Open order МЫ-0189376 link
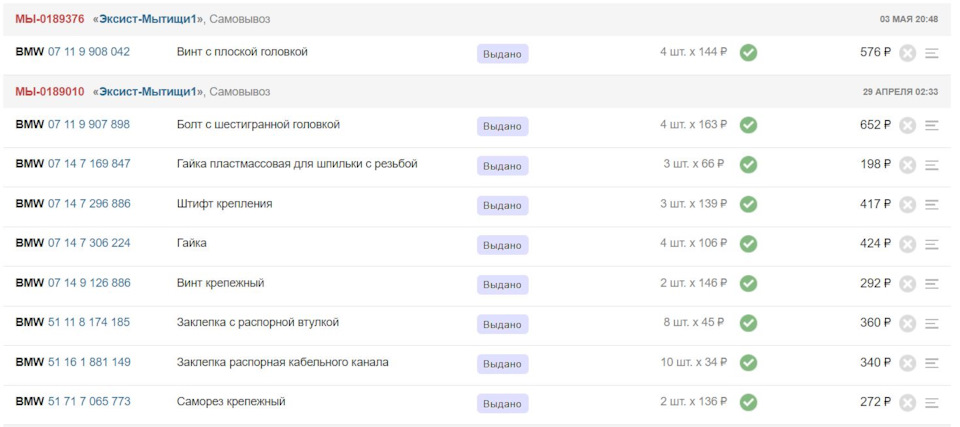Viewport: 960px width, 427px height. tap(50, 19)
